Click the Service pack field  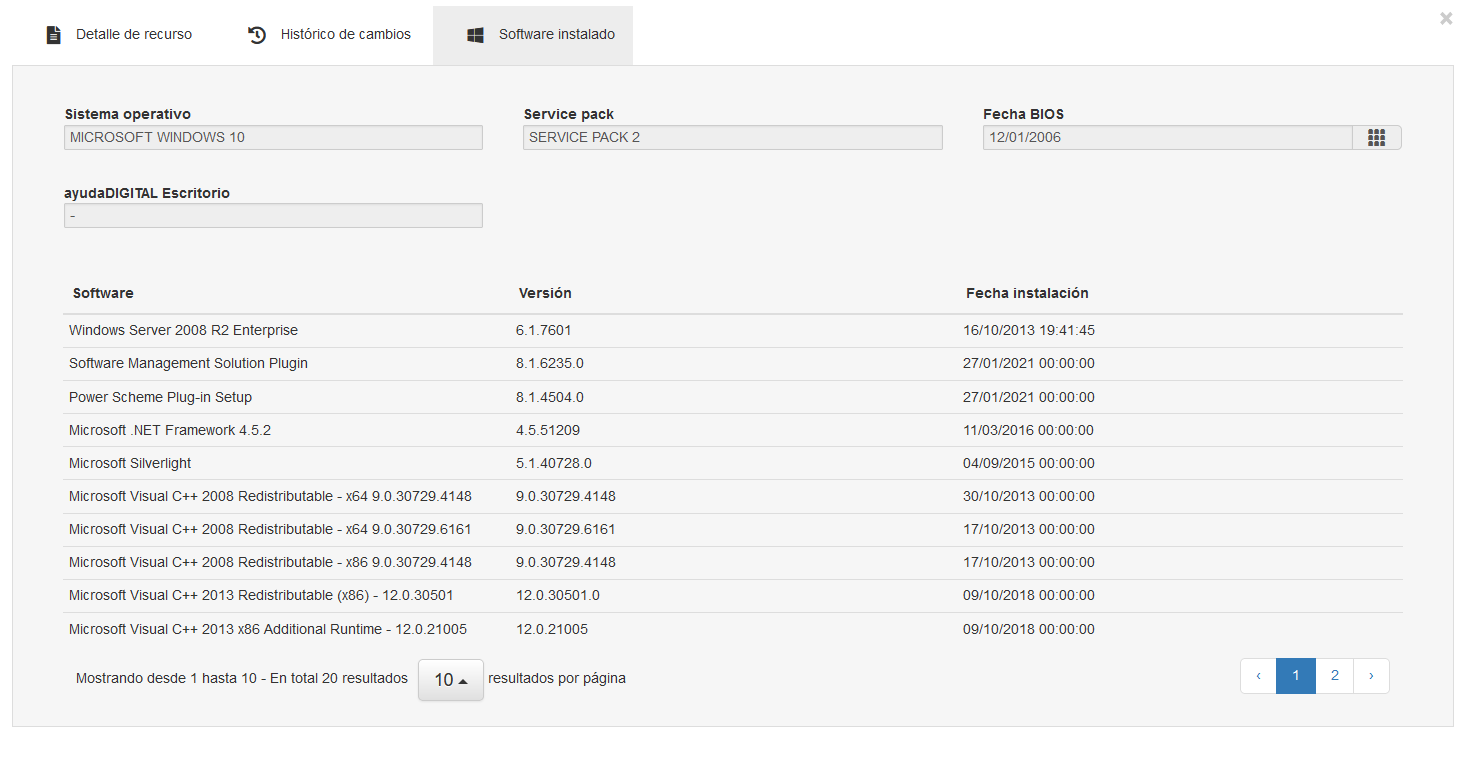coord(733,137)
